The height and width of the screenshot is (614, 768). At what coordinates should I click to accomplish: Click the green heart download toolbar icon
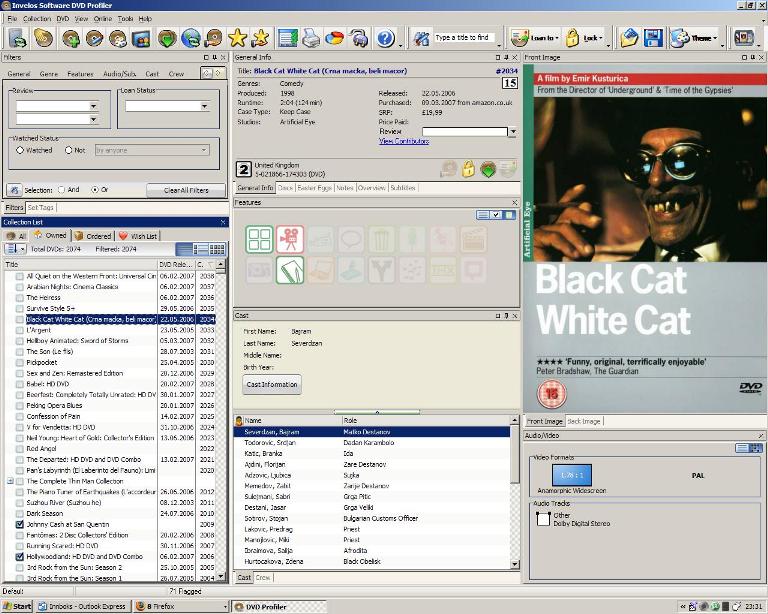[167, 38]
